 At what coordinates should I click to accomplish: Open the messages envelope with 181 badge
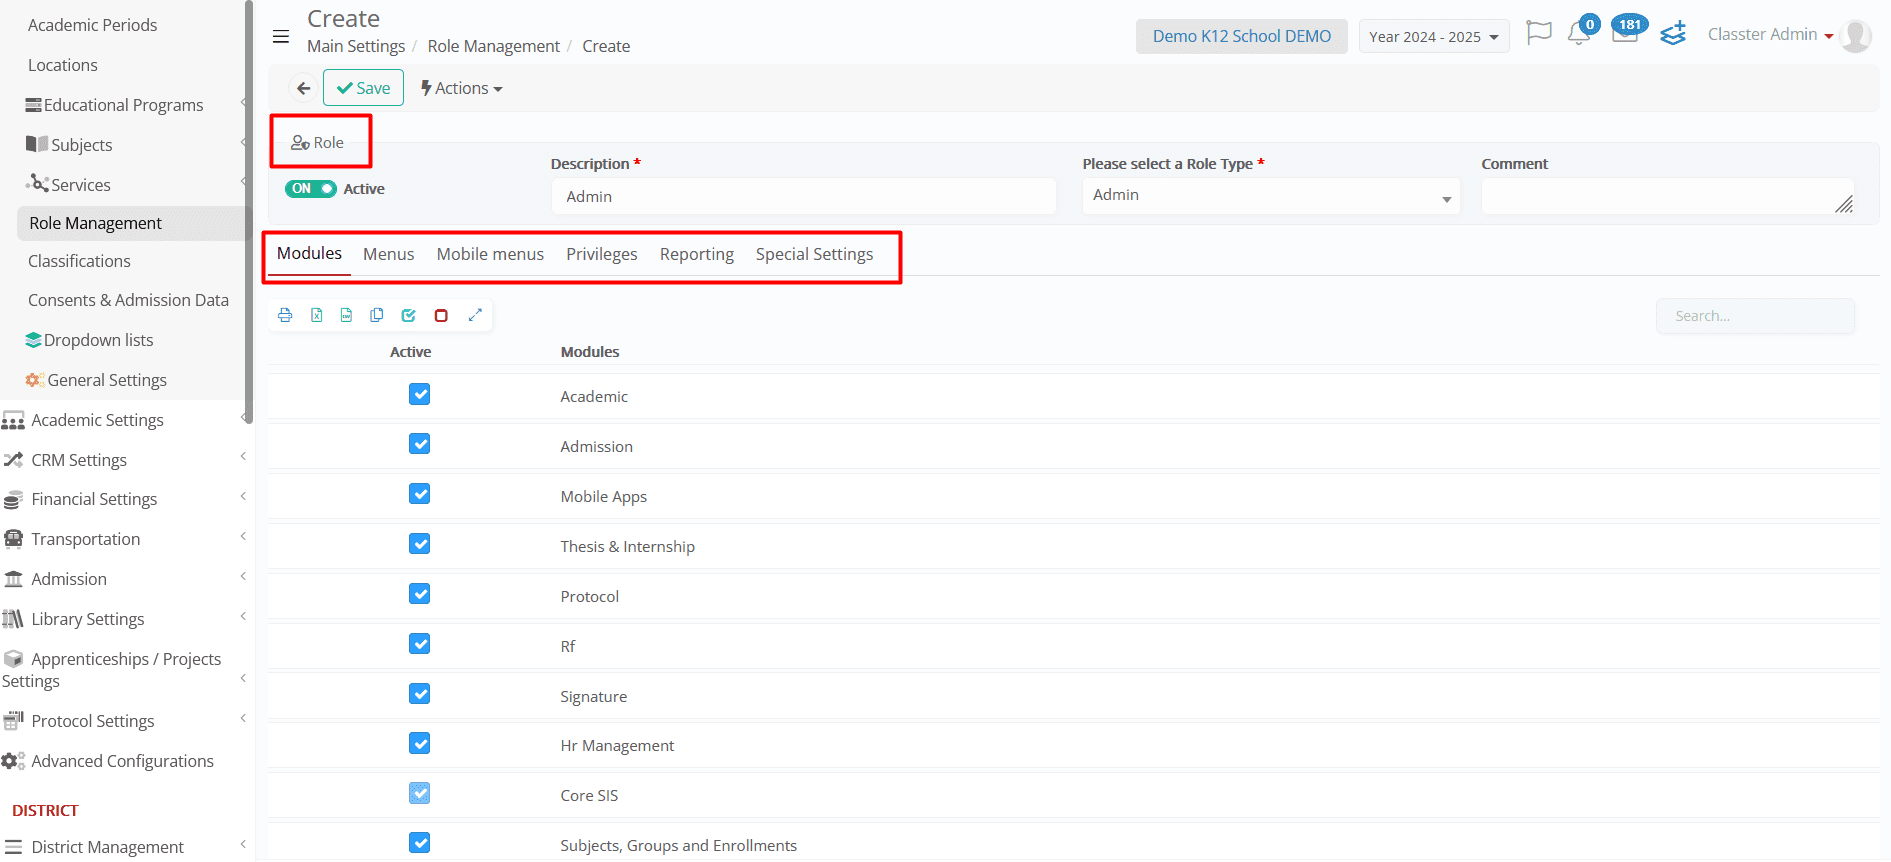tap(1625, 32)
